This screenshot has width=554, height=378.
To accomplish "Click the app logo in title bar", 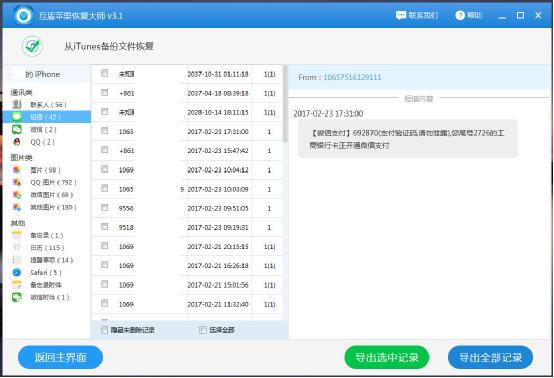I will [24, 15].
